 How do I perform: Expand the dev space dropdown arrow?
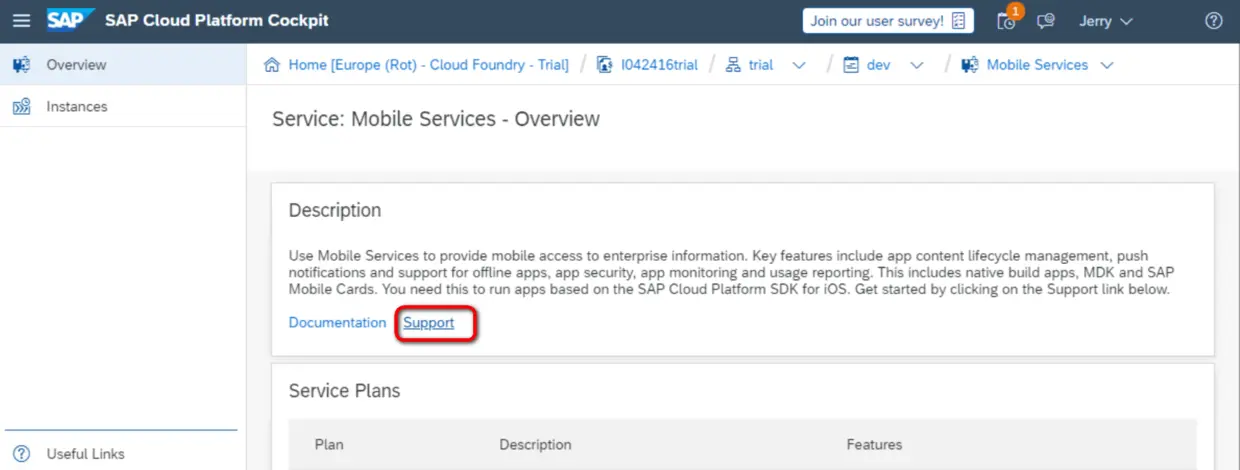[916, 65]
